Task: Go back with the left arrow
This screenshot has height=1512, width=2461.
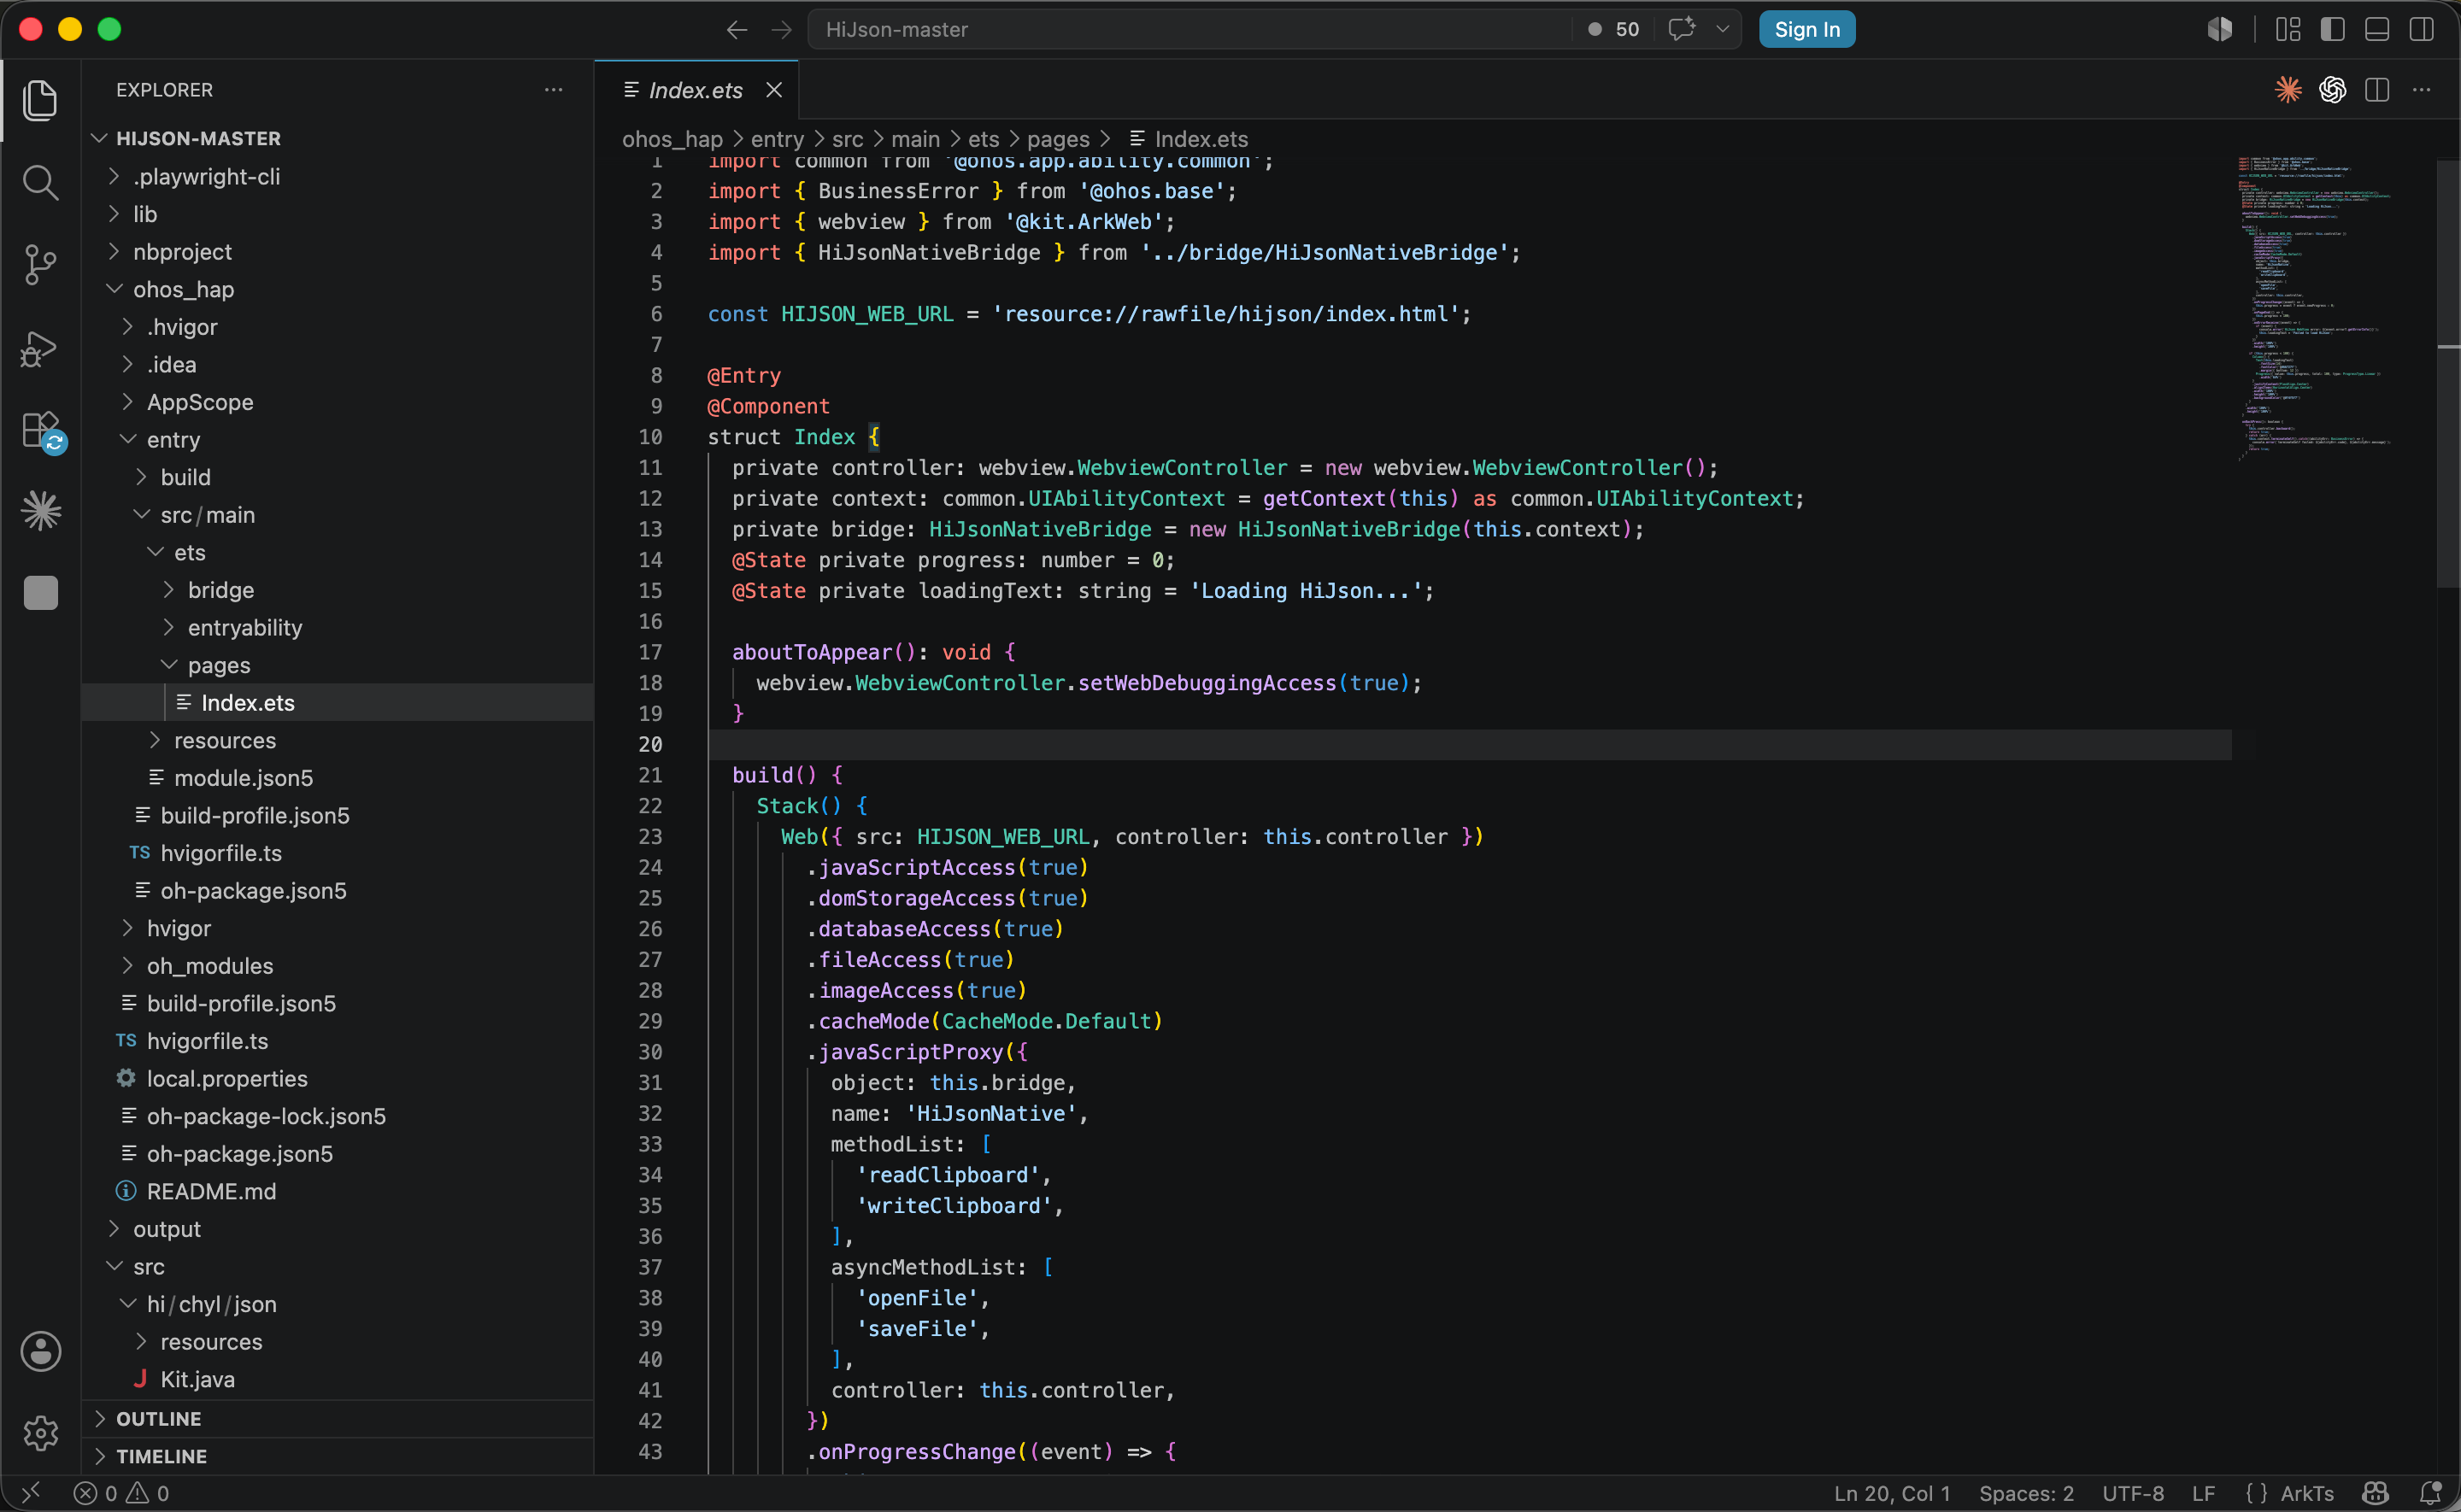Action: click(x=737, y=30)
